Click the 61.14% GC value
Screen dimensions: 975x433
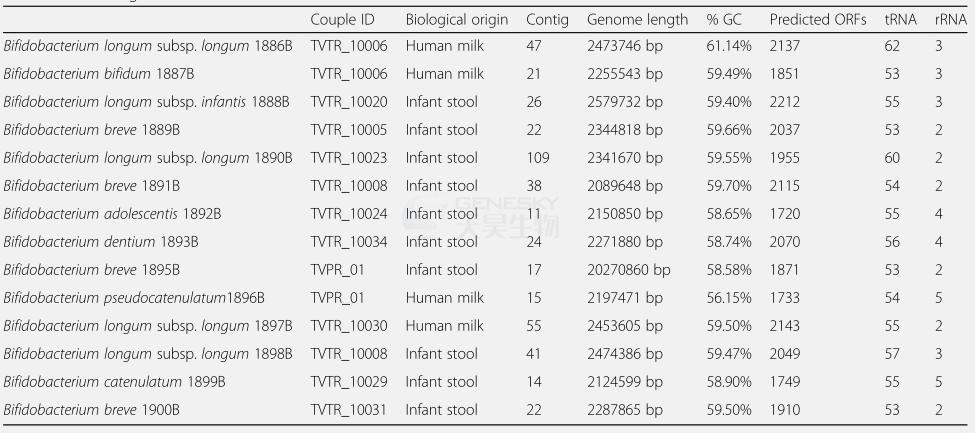click(x=729, y=46)
